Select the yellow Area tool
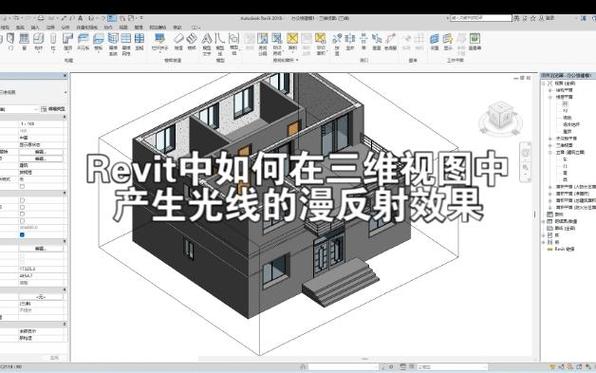The height and width of the screenshot is (373, 596). [x=292, y=41]
